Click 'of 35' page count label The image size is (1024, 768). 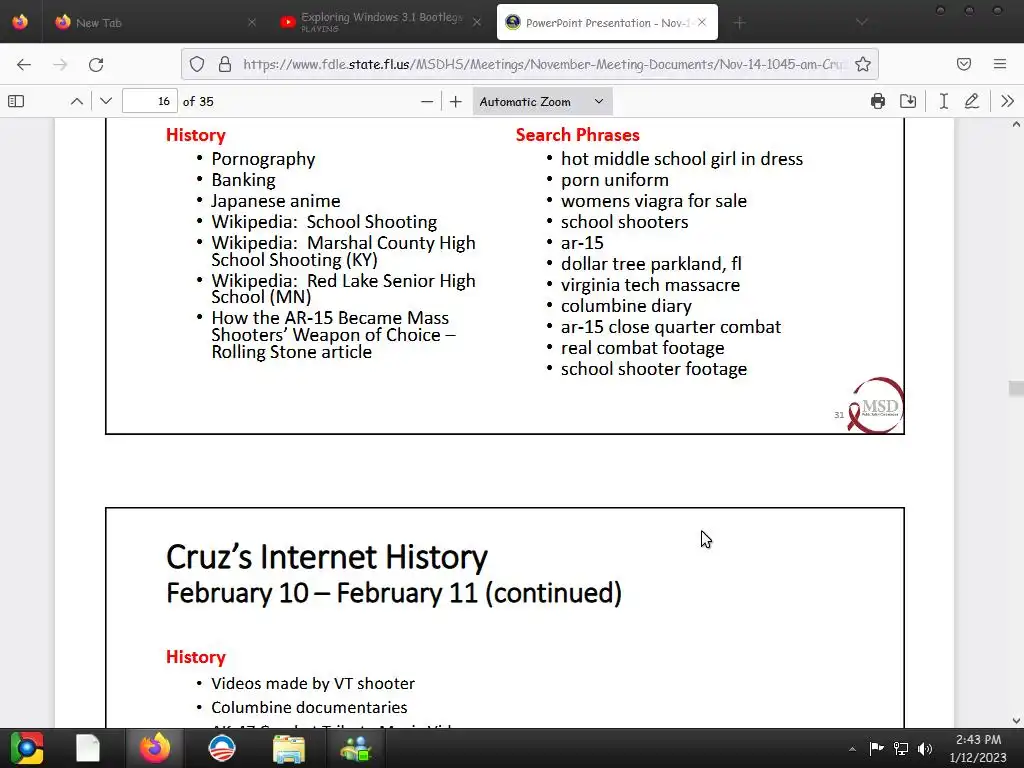tap(199, 101)
